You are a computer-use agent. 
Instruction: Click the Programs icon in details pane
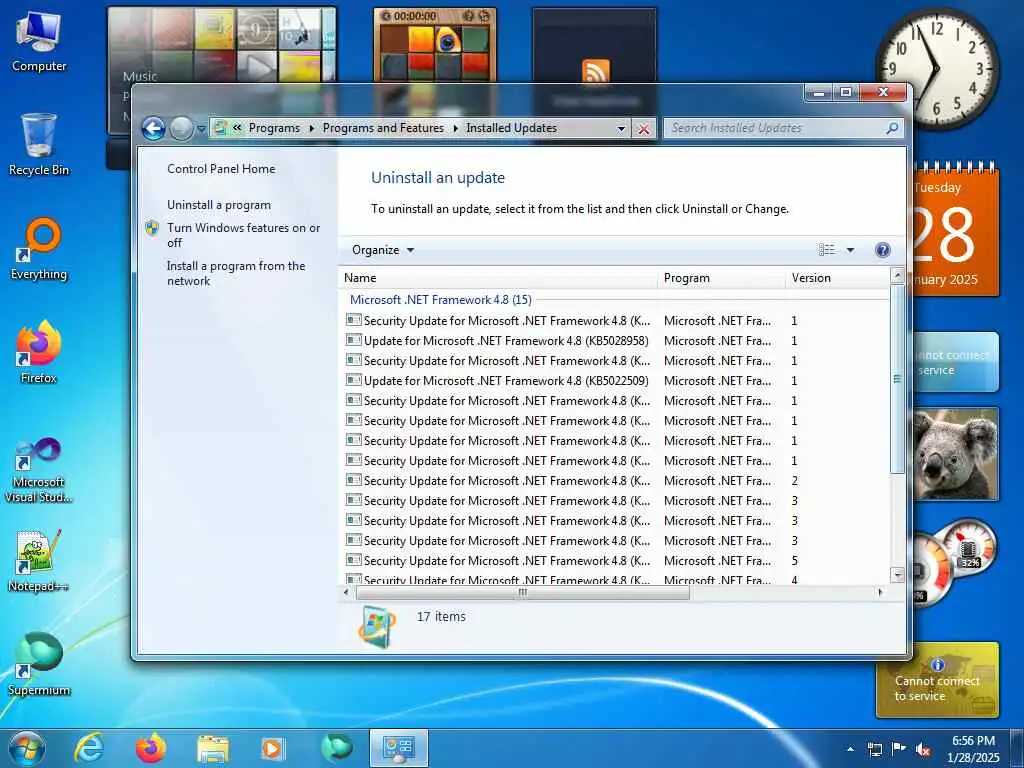pos(377,627)
